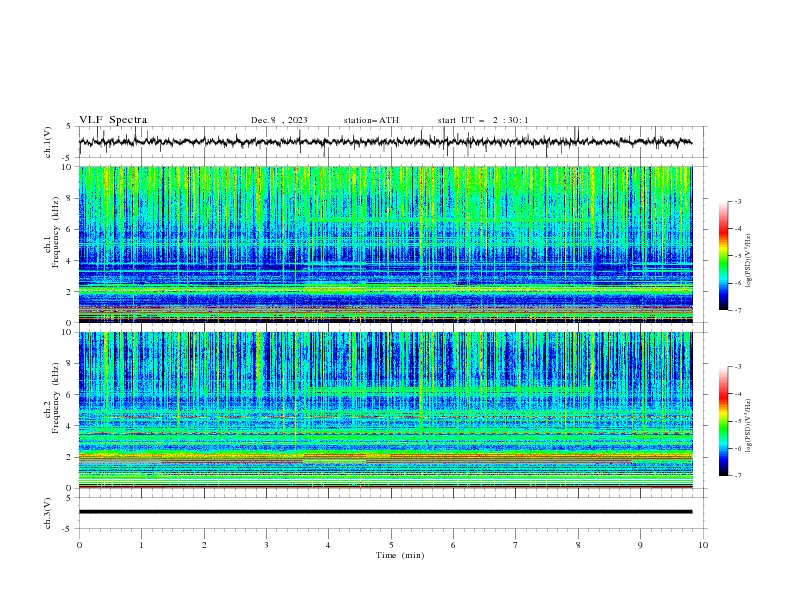The height and width of the screenshot is (612, 792).
Task: Click the '-7' label on ch.2 colorbar
Action: tap(737, 476)
